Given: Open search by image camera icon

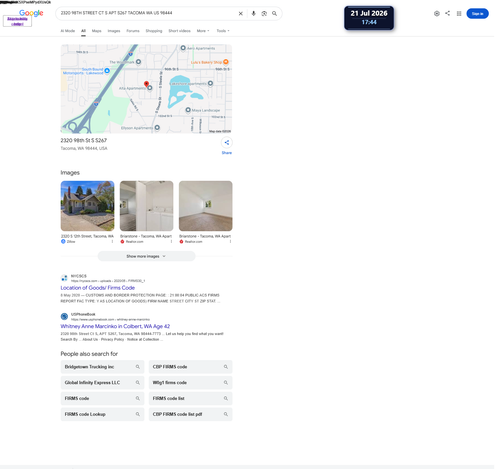Looking at the screenshot, I should (x=264, y=14).
